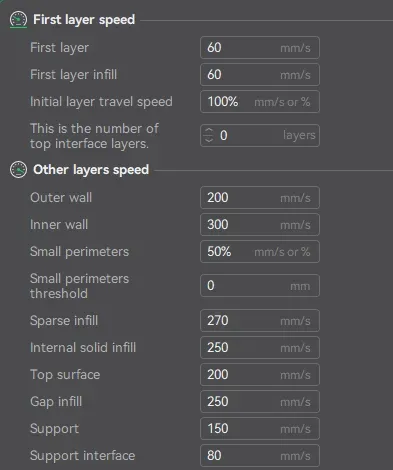Decrease top interface layers with down arrow
The width and height of the screenshot is (393, 470).
tap(209, 140)
